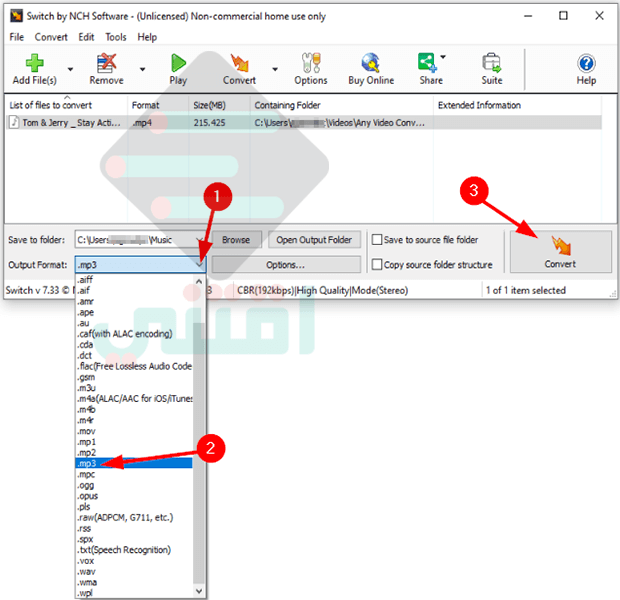This screenshot has width=620, height=600.
Task: Open the Add File(s) dropdown arrow
Action: (70, 69)
